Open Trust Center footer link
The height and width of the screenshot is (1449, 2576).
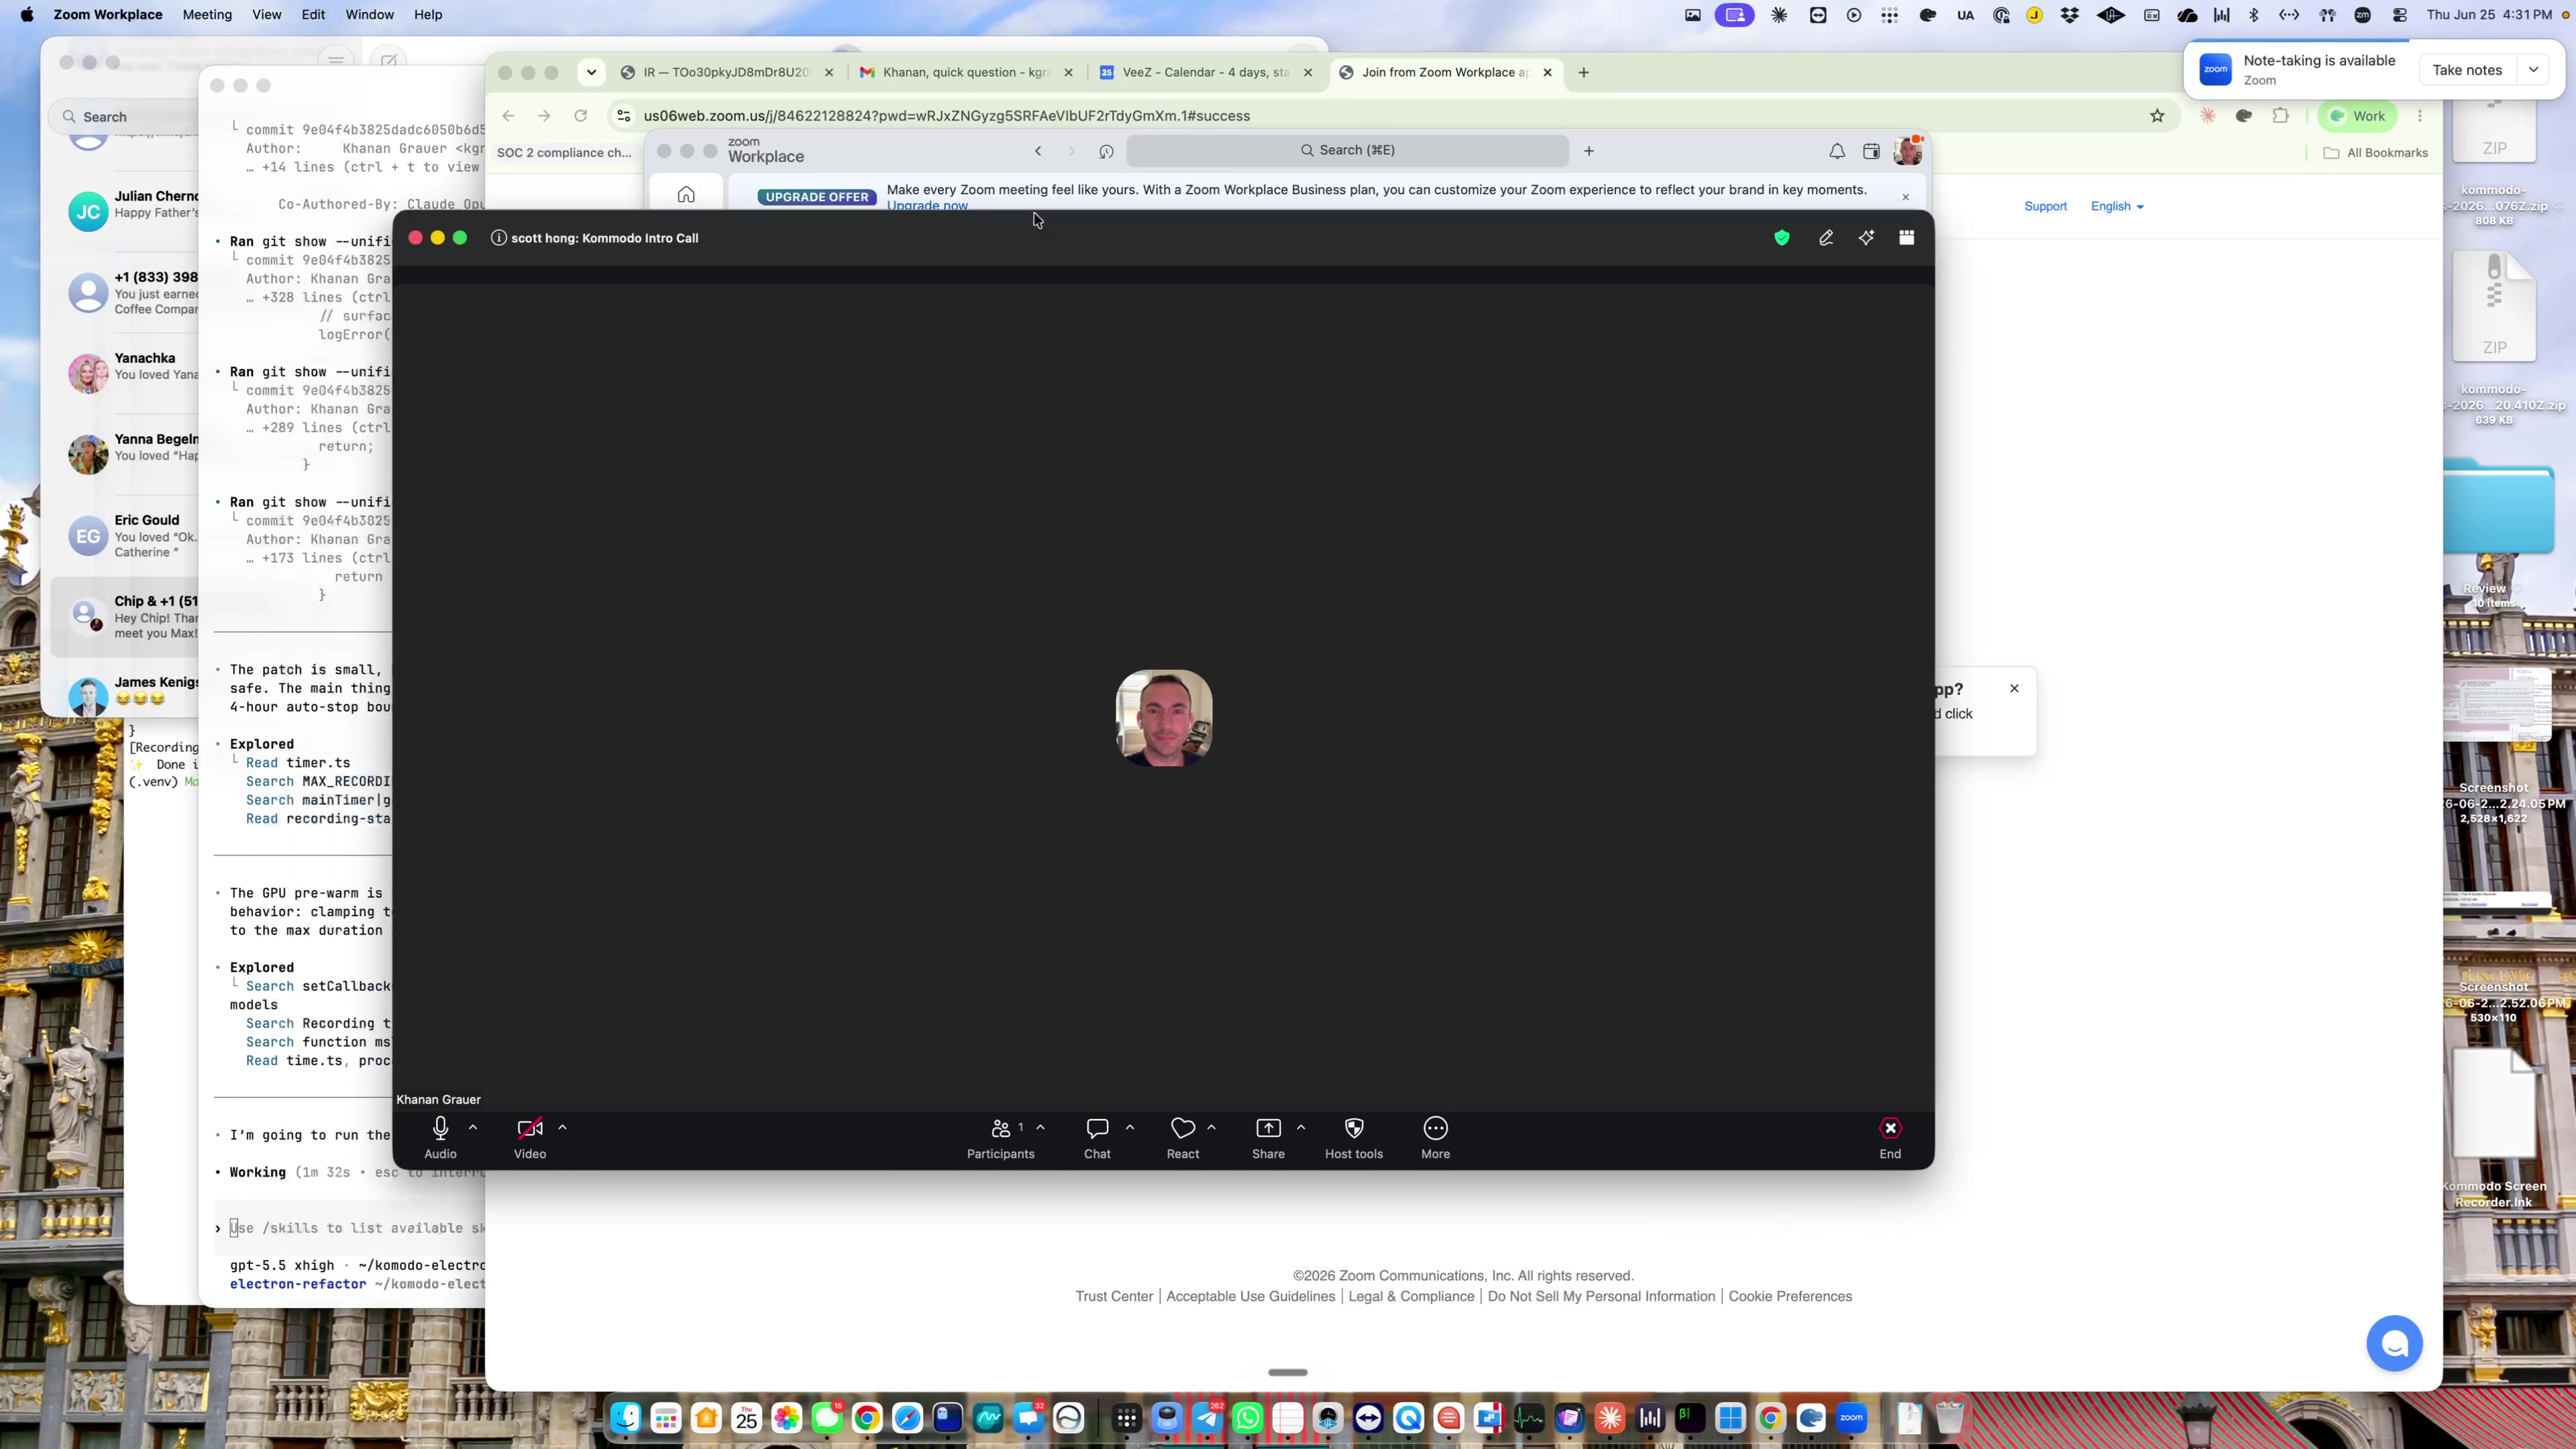point(1114,1296)
